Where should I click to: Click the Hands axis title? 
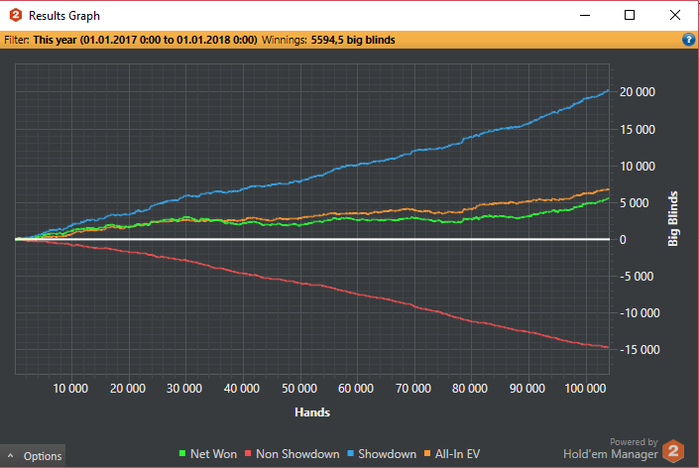point(312,412)
